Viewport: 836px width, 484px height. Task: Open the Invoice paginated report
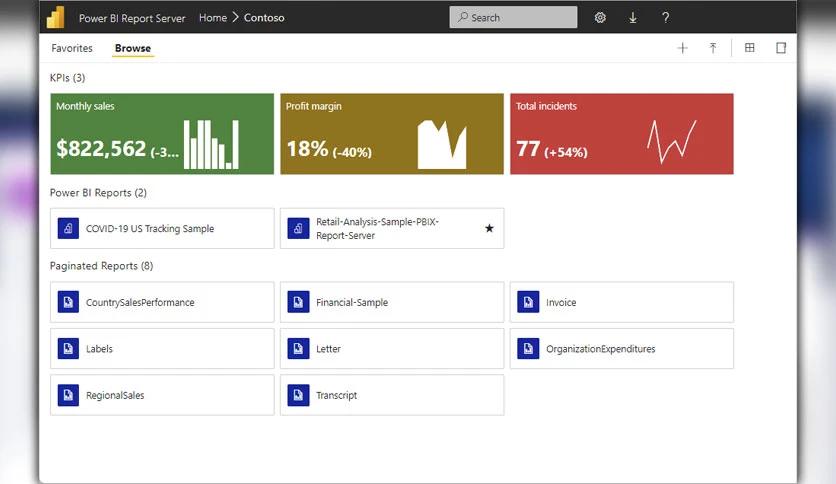[x=621, y=302]
